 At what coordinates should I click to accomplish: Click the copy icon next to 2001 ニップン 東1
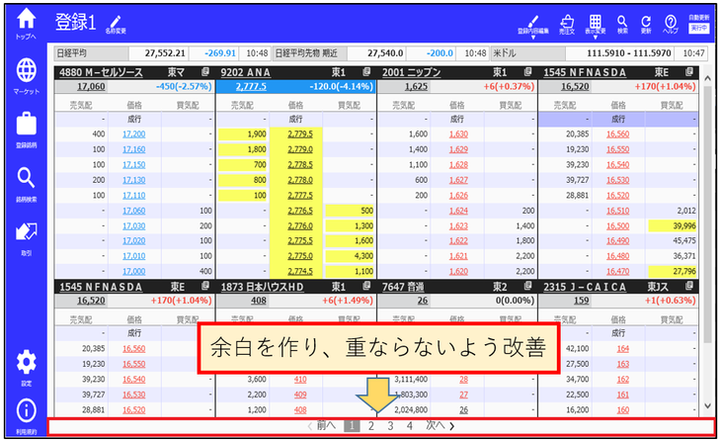pyautogui.click(x=528, y=71)
